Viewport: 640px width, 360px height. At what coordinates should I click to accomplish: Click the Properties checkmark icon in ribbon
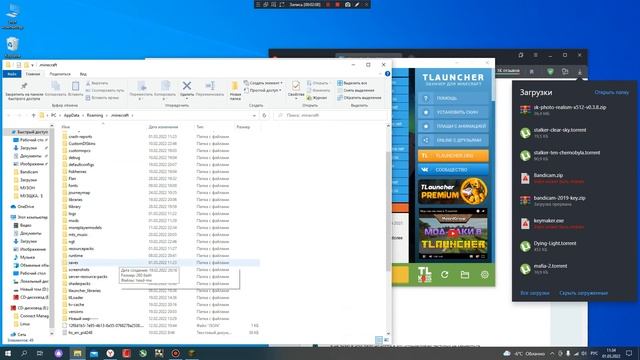coord(296,86)
